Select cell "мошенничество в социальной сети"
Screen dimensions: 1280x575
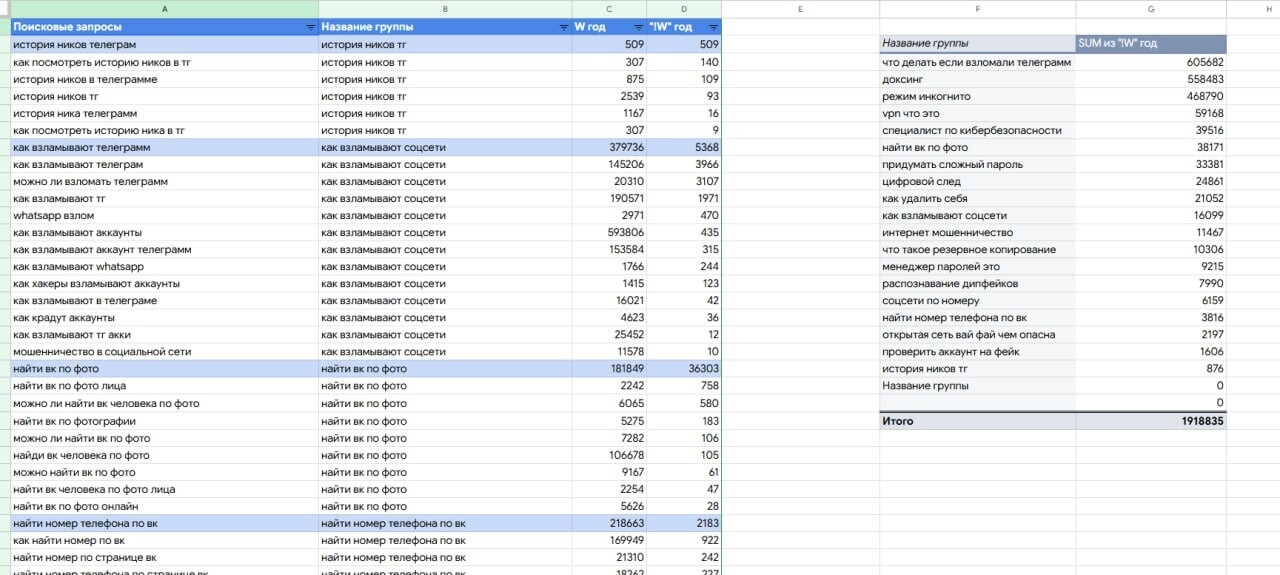(164, 351)
